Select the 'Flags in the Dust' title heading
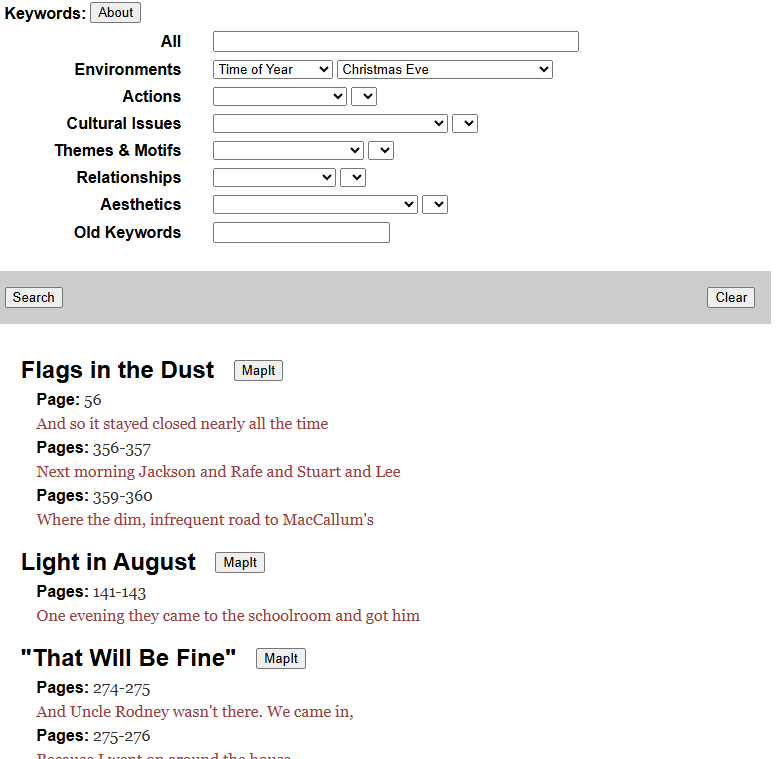 pyautogui.click(x=118, y=370)
